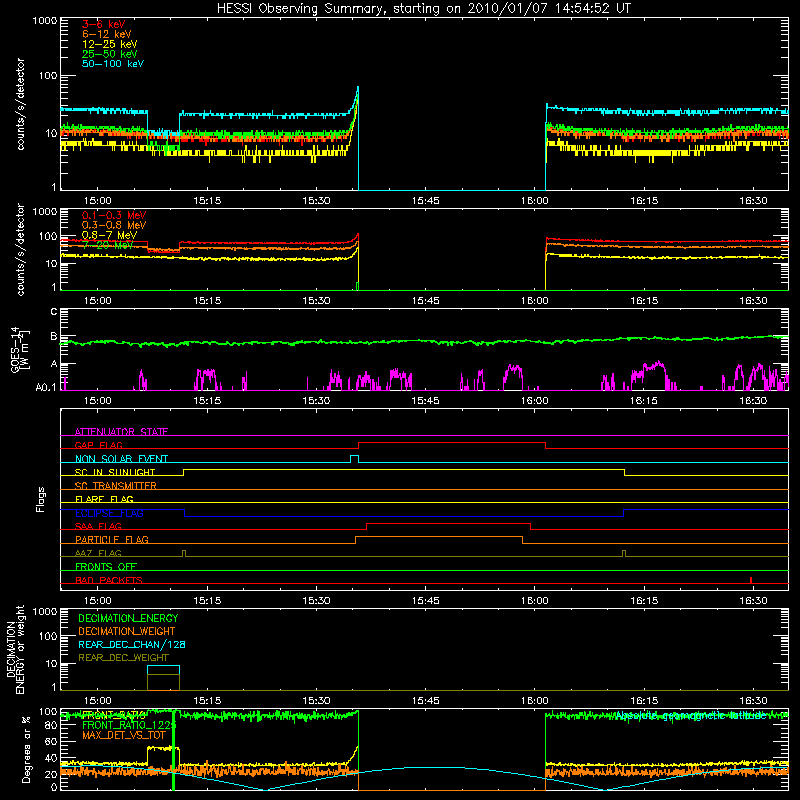Select the 3-6 keV legend label

pos(104,24)
